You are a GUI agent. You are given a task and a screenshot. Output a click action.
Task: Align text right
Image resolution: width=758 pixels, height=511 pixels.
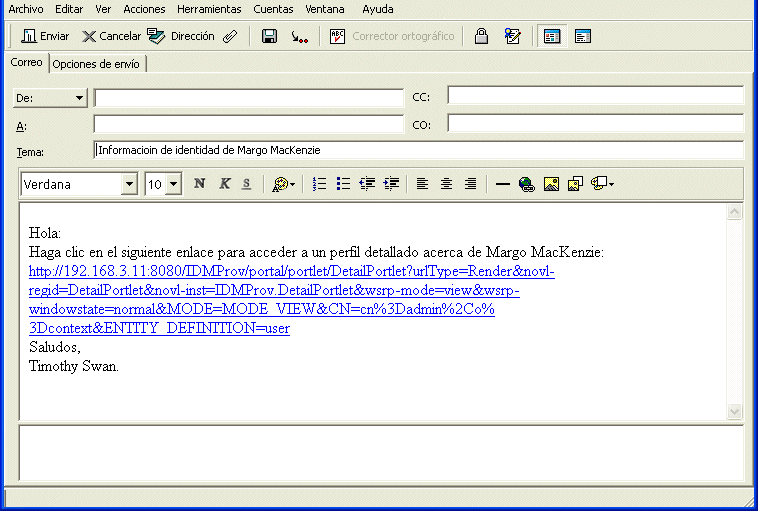tap(470, 184)
